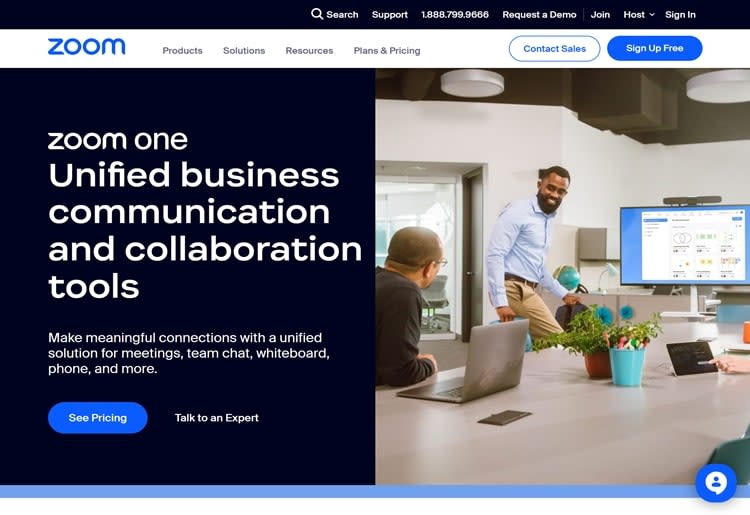This screenshot has width=750, height=515.
Task: Open the chat assistant bubble icon
Action: (716, 483)
